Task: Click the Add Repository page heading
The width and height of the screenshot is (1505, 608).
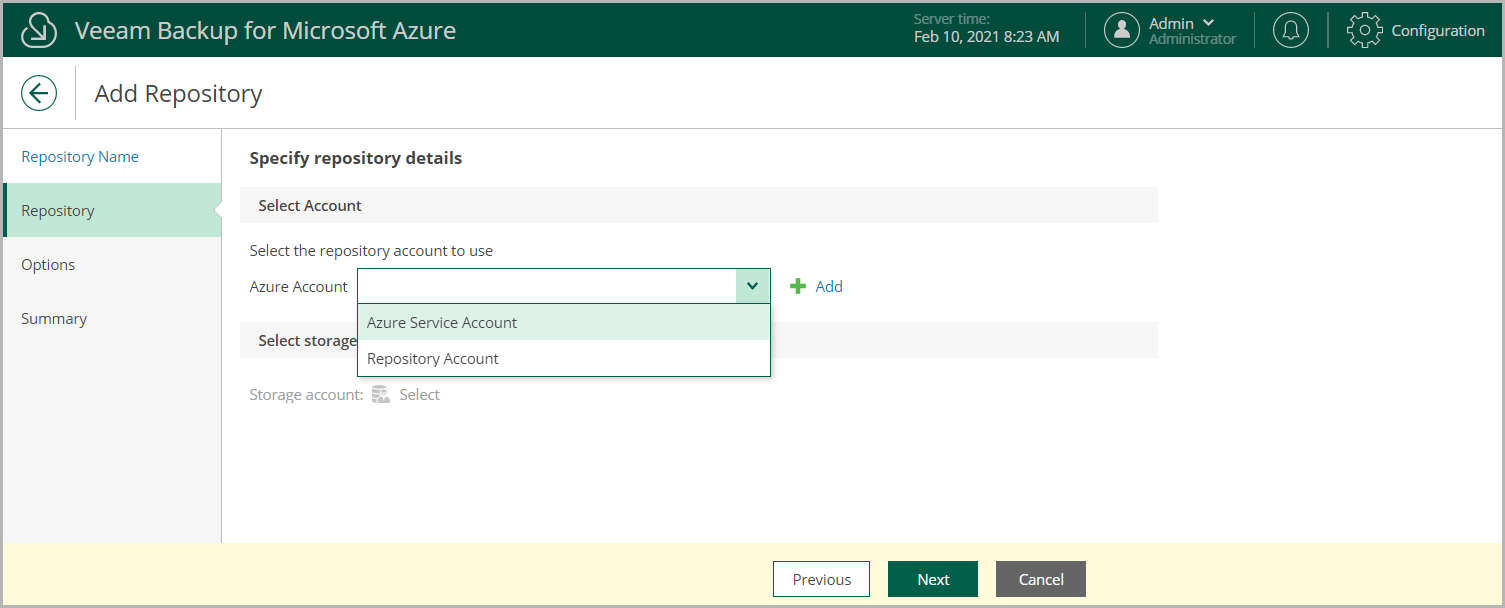Action: (178, 94)
